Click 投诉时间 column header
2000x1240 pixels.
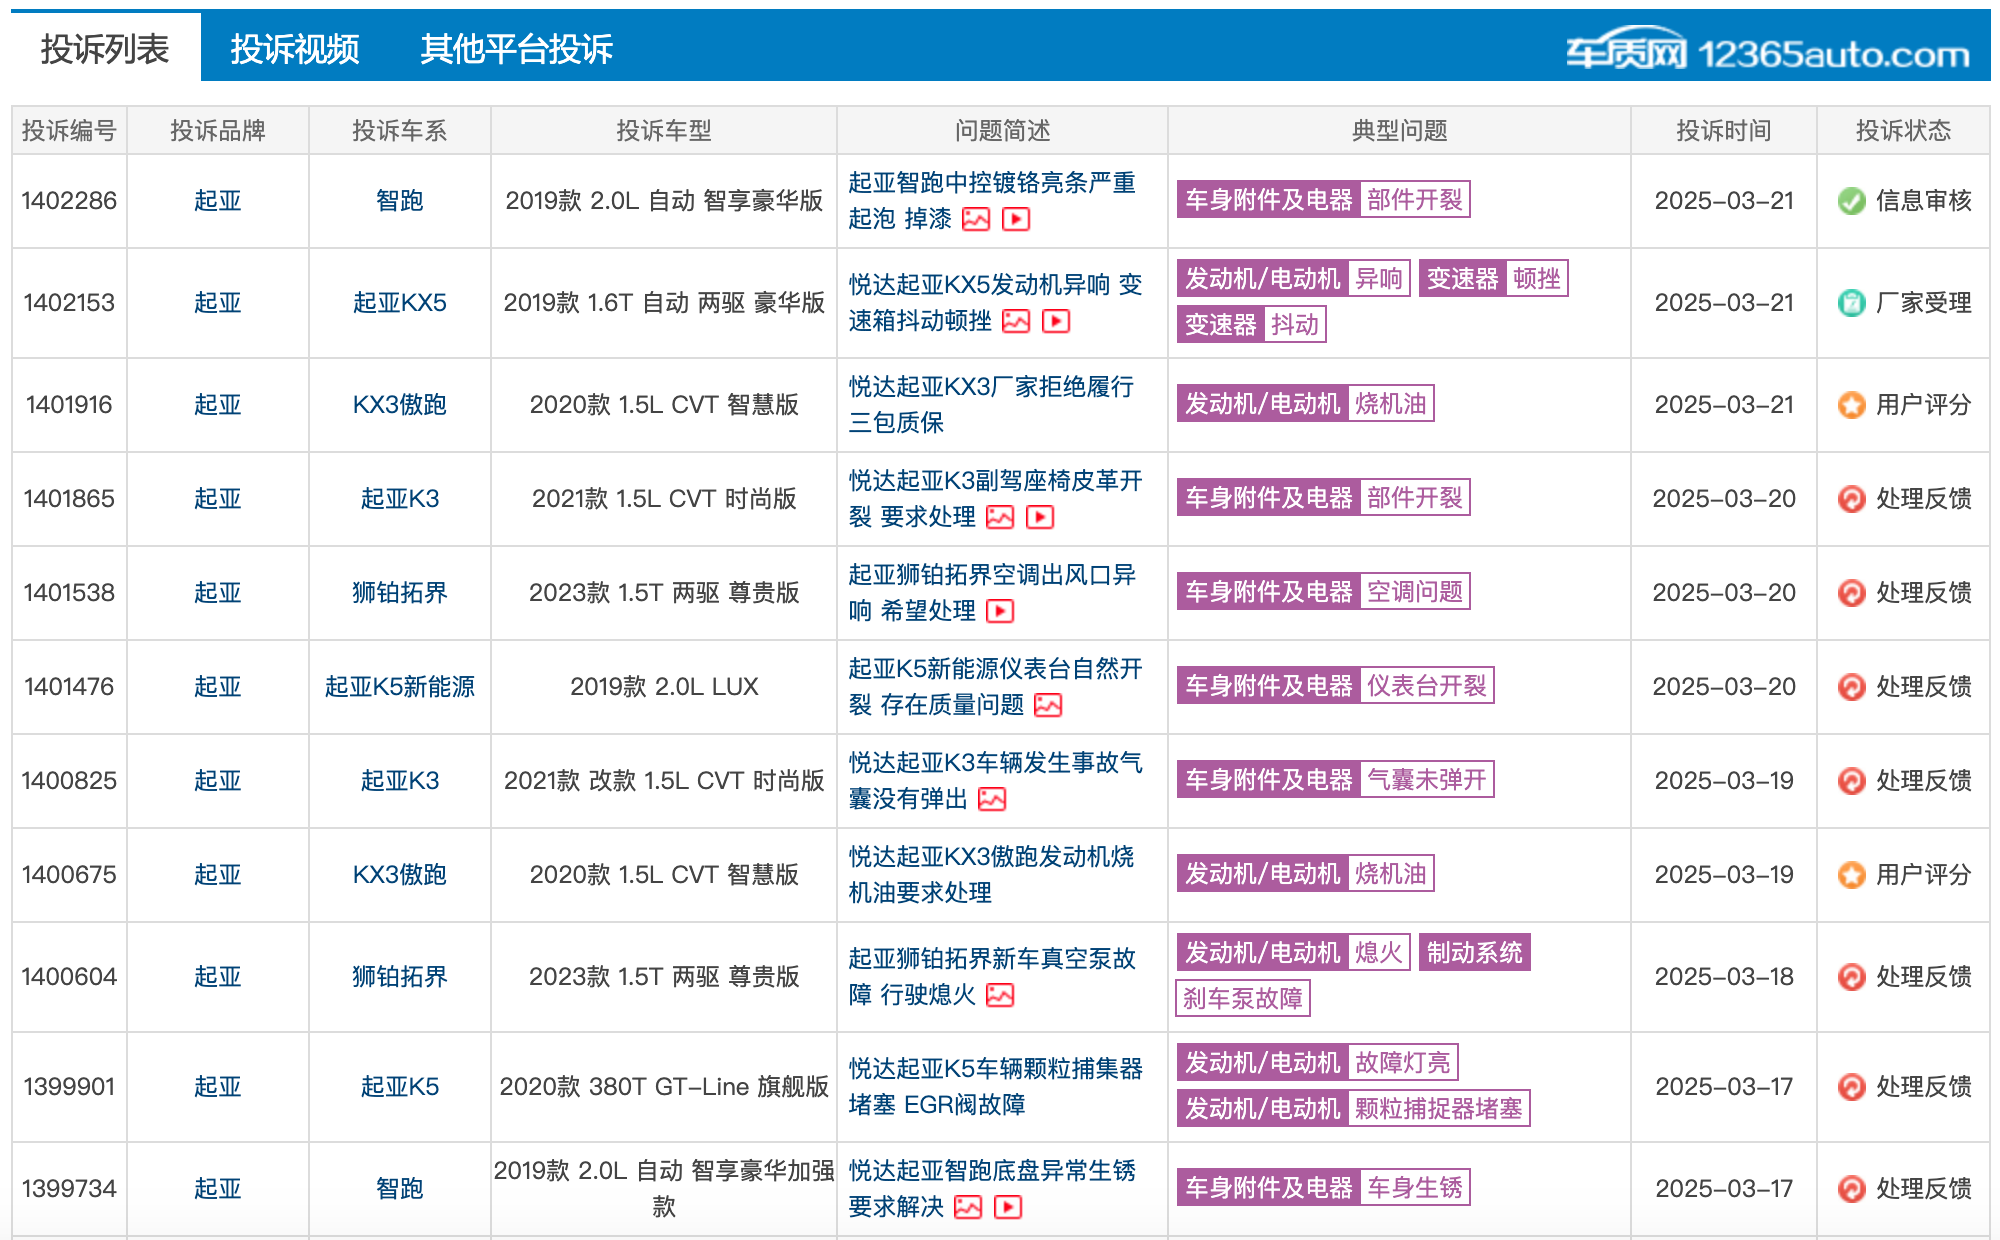pos(1724,131)
